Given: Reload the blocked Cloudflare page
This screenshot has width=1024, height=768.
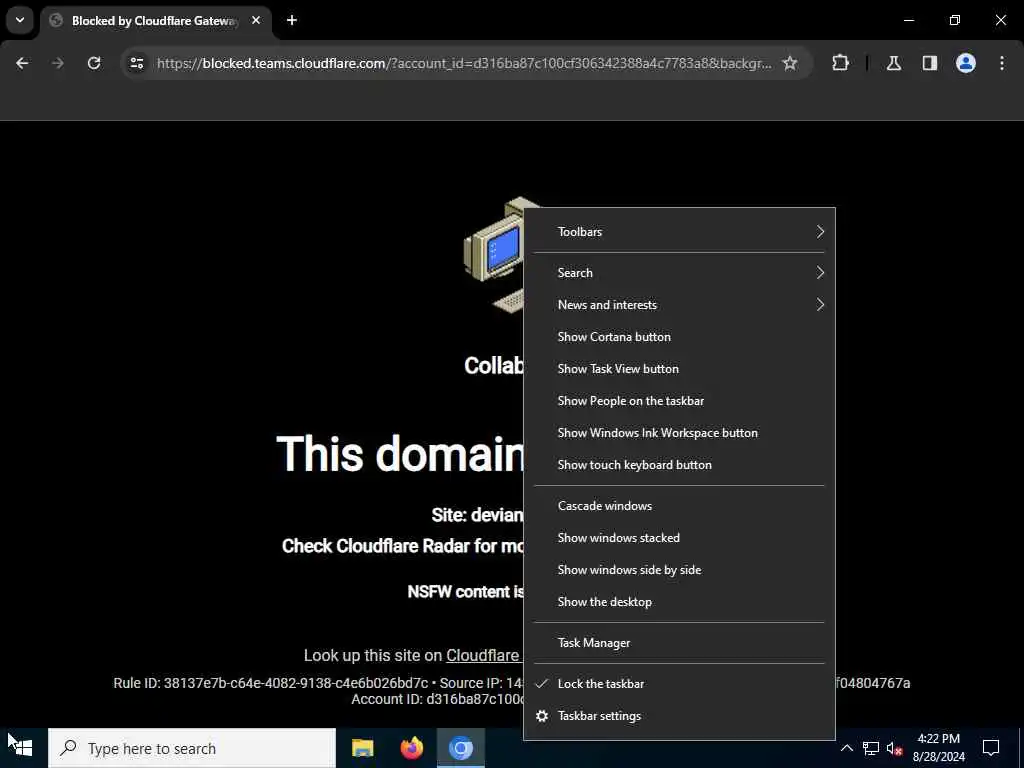Looking at the screenshot, I should [x=94, y=63].
